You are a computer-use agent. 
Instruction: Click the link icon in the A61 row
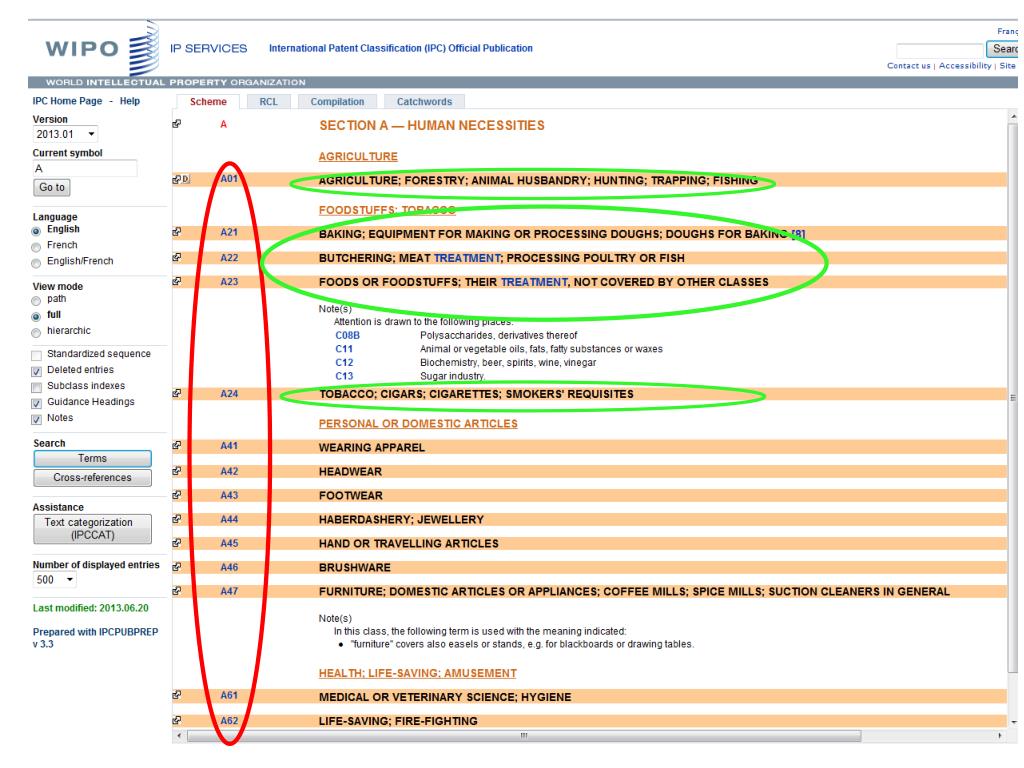pyautogui.click(x=176, y=696)
